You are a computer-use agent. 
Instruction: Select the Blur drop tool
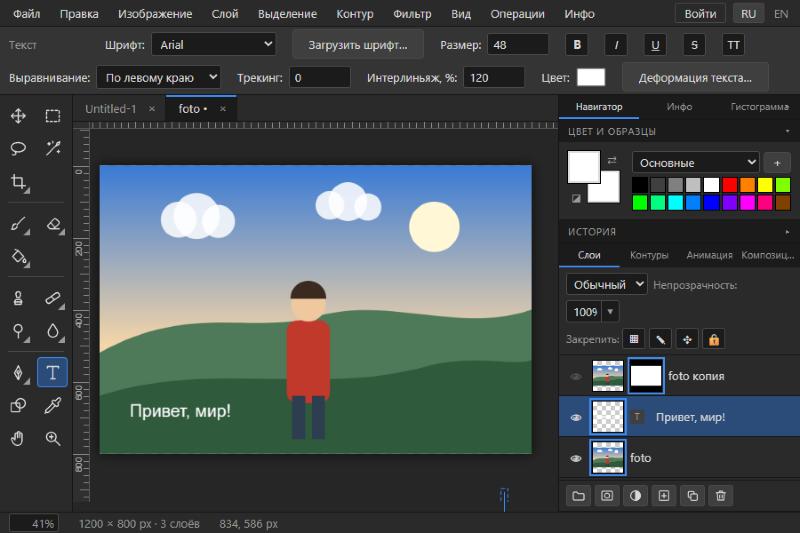[53, 331]
